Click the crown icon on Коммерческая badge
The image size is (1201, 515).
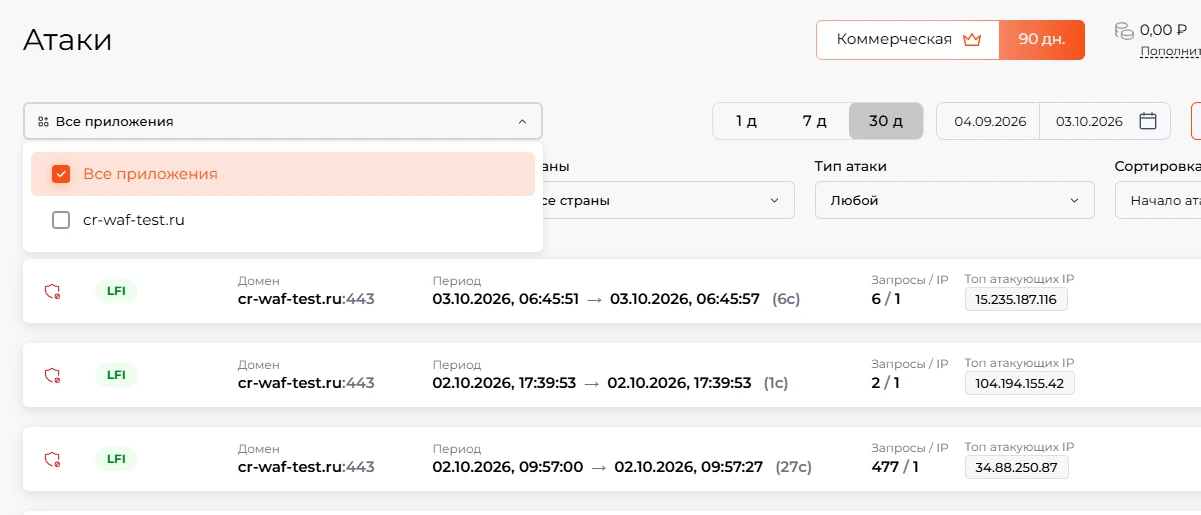972,40
